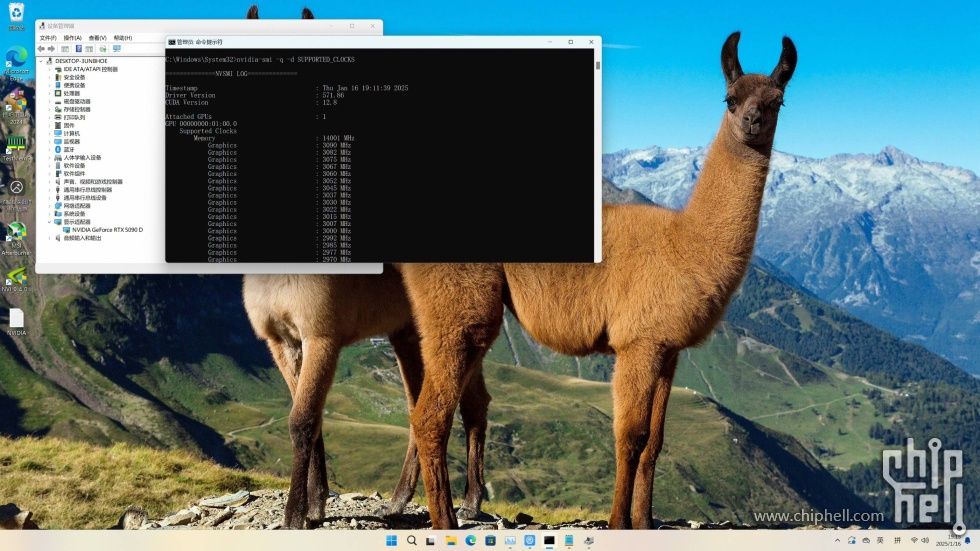The width and height of the screenshot is (980, 551).
Task: Show hidden icons tray chevron
Action: tap(838, 540)
